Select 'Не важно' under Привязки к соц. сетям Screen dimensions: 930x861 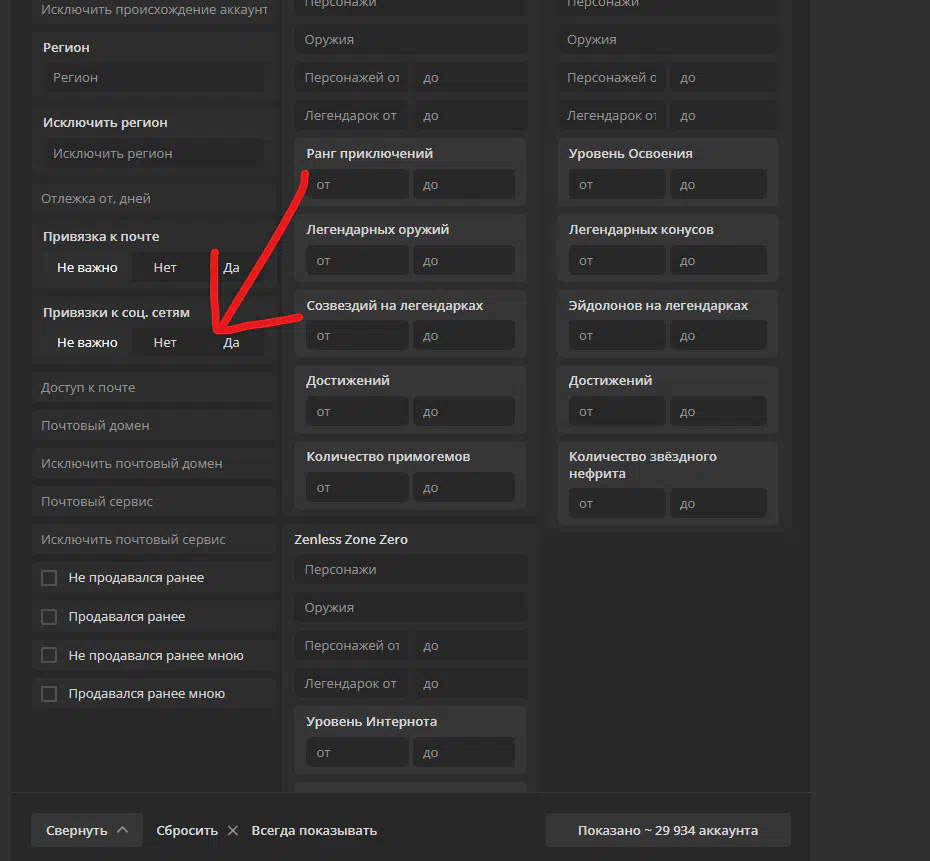[x=87, y=343]
